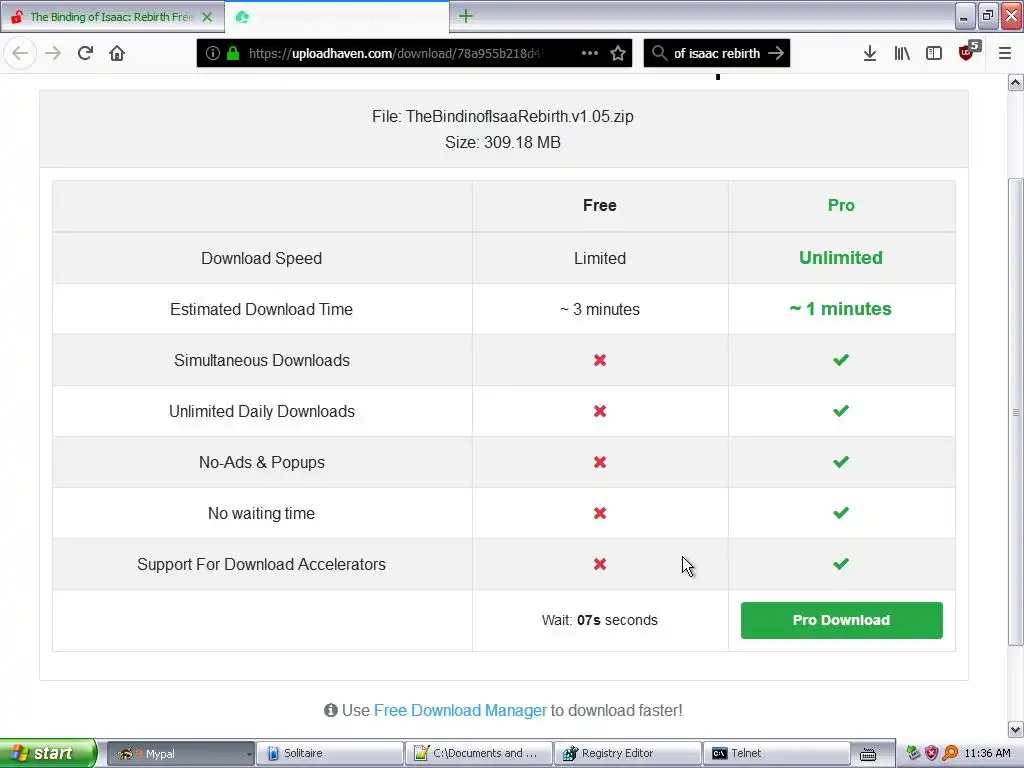The image size is (1024, 768).
Task: Click red X for Simultaneous Downloads
Action: coord(600,360)
